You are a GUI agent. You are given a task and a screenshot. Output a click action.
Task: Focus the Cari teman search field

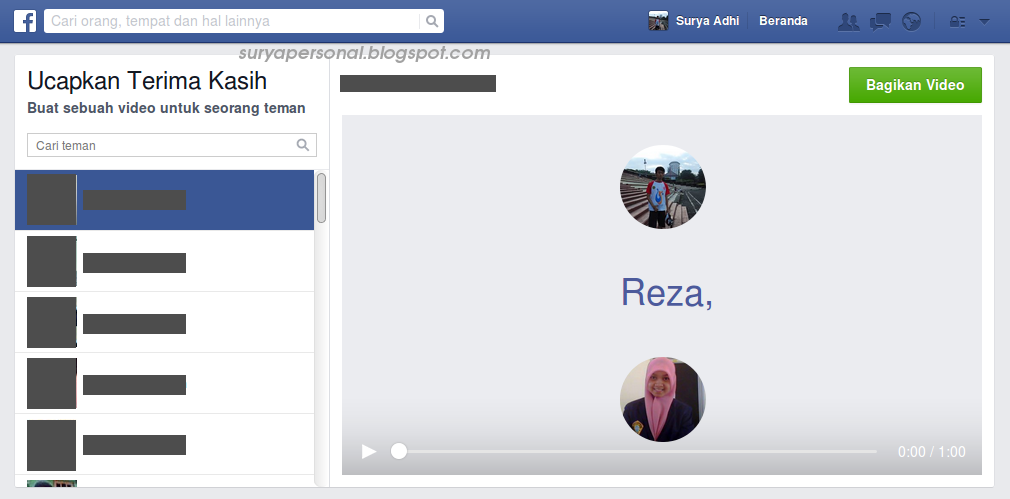(x=172, y=145)
